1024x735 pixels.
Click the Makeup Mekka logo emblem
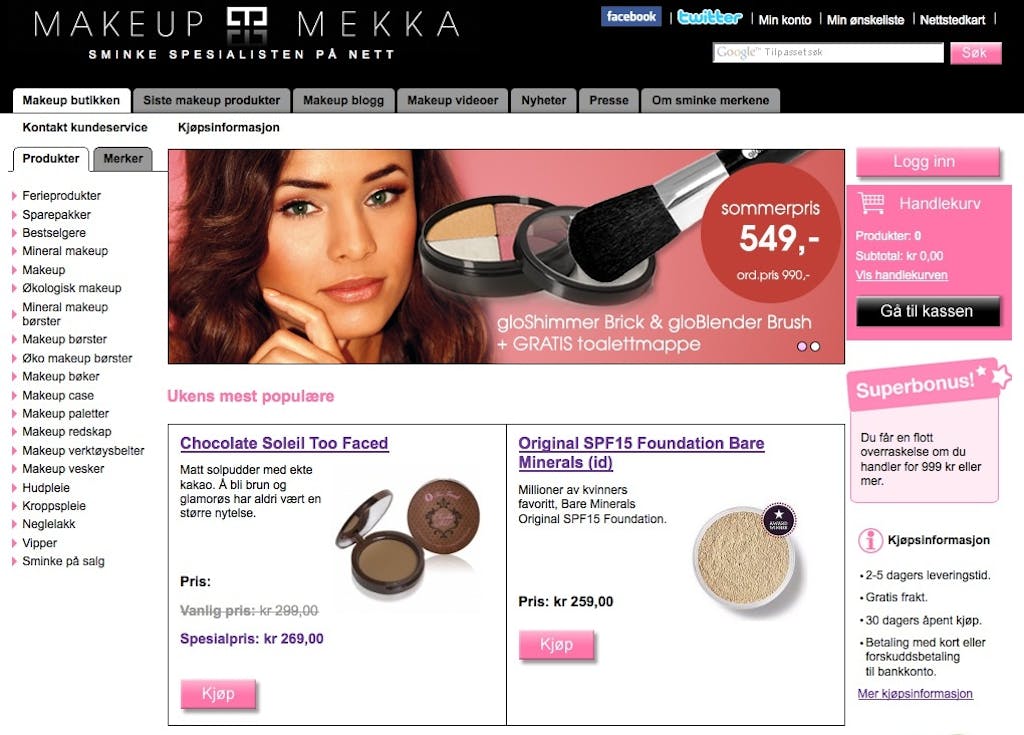point(247,25)
